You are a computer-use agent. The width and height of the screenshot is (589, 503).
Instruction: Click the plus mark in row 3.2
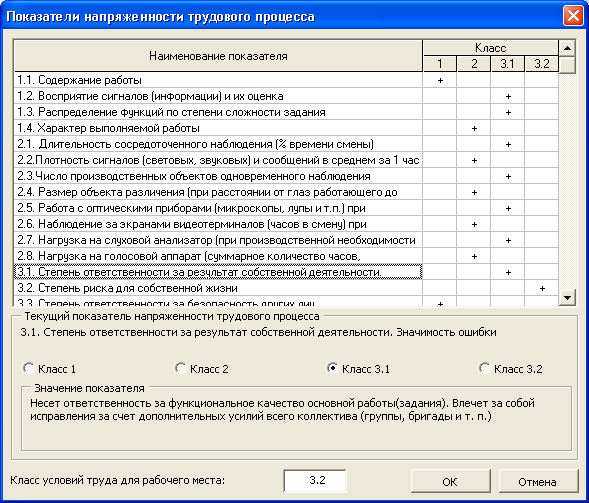point(542,288)
